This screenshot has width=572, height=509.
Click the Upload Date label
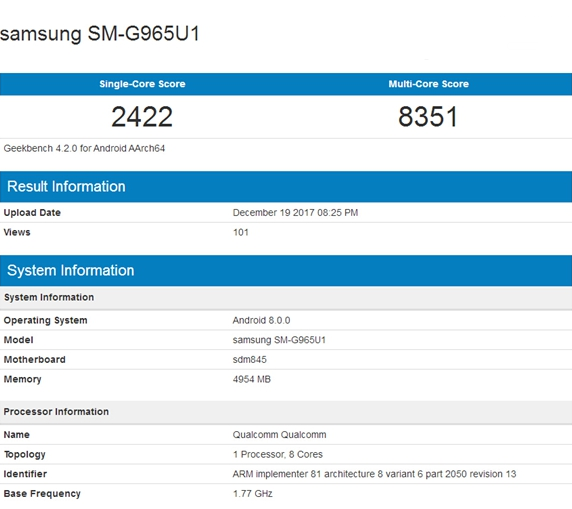32,213
